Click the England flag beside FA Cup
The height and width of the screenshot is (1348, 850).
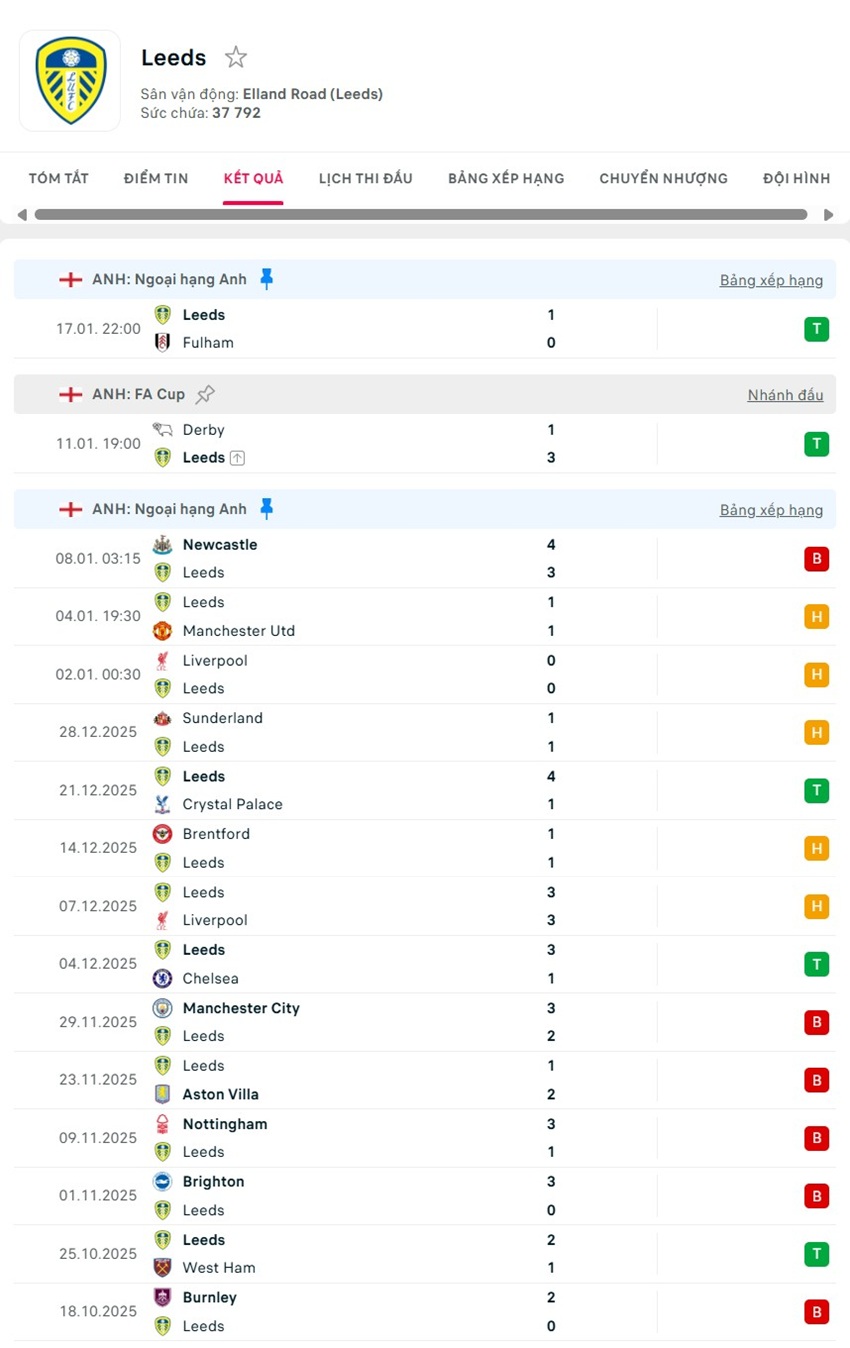pos(70,394)
